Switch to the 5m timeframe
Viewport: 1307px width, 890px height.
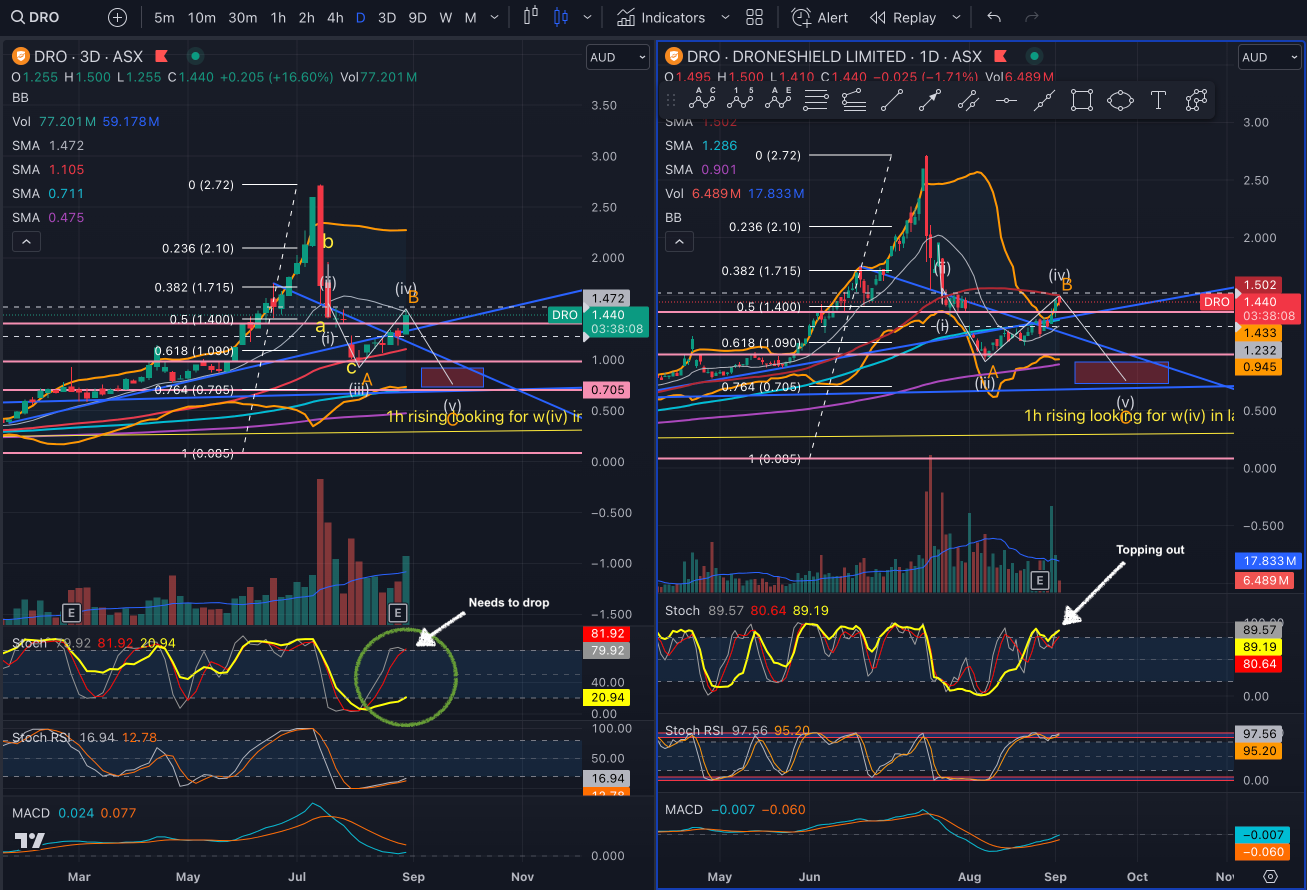click(x=164, y=17)
